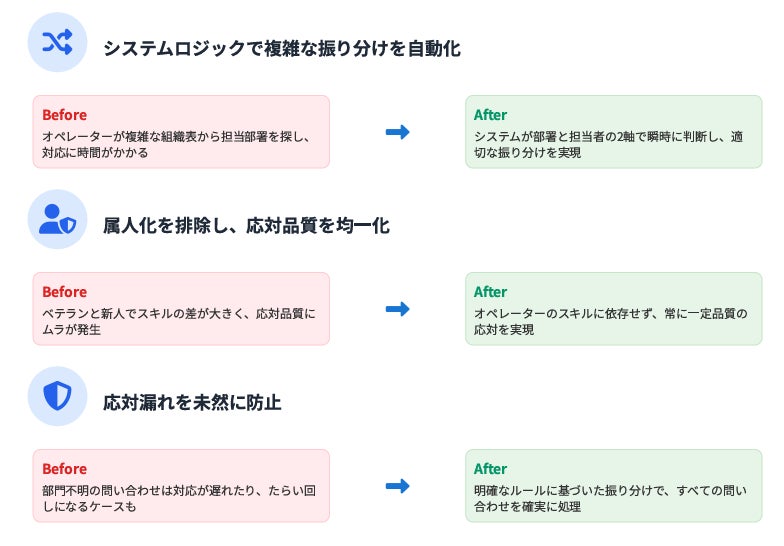
Task: Click the arrow in the second Before/After row
Action: coord(398,309)
